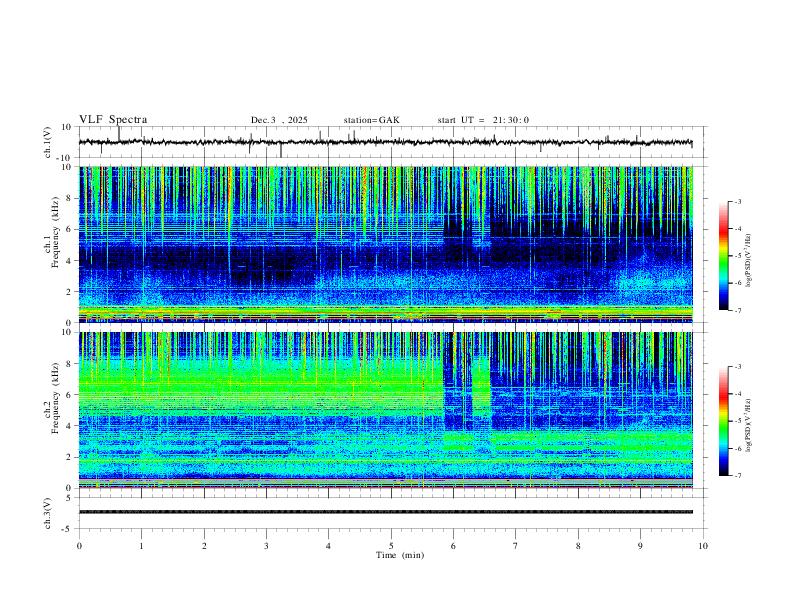
Task: Click the ch.2 spectrogram color scale bar
Action: click(724, 421)
